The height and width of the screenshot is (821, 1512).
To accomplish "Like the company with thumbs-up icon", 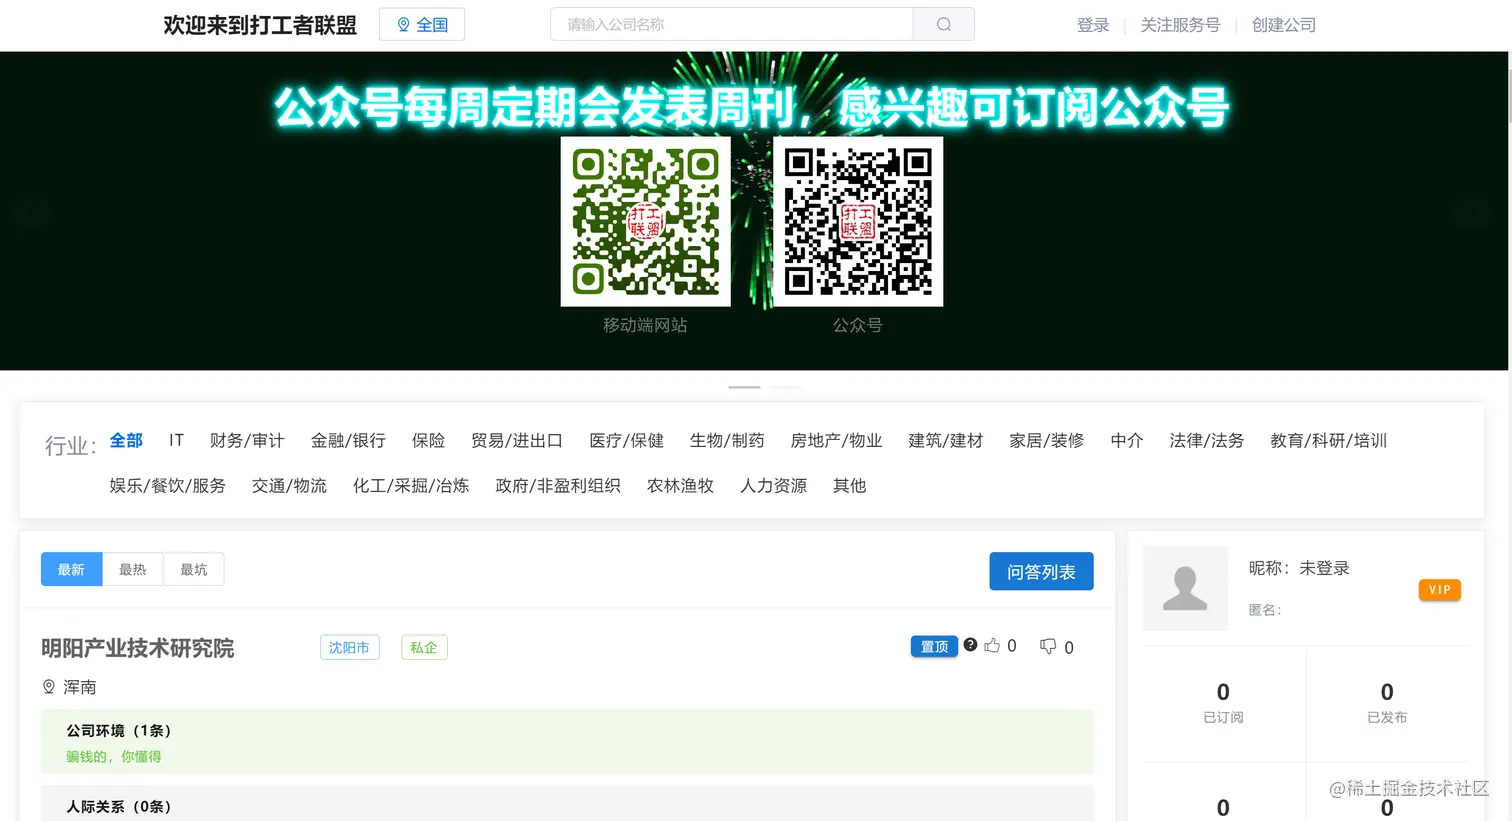I will click(x=992, y=645).
